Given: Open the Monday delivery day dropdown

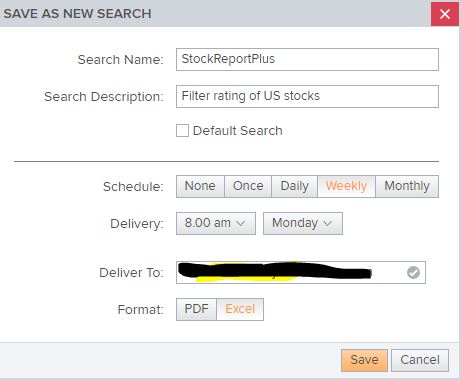Looking at the screenshot, I should [303, 223].
